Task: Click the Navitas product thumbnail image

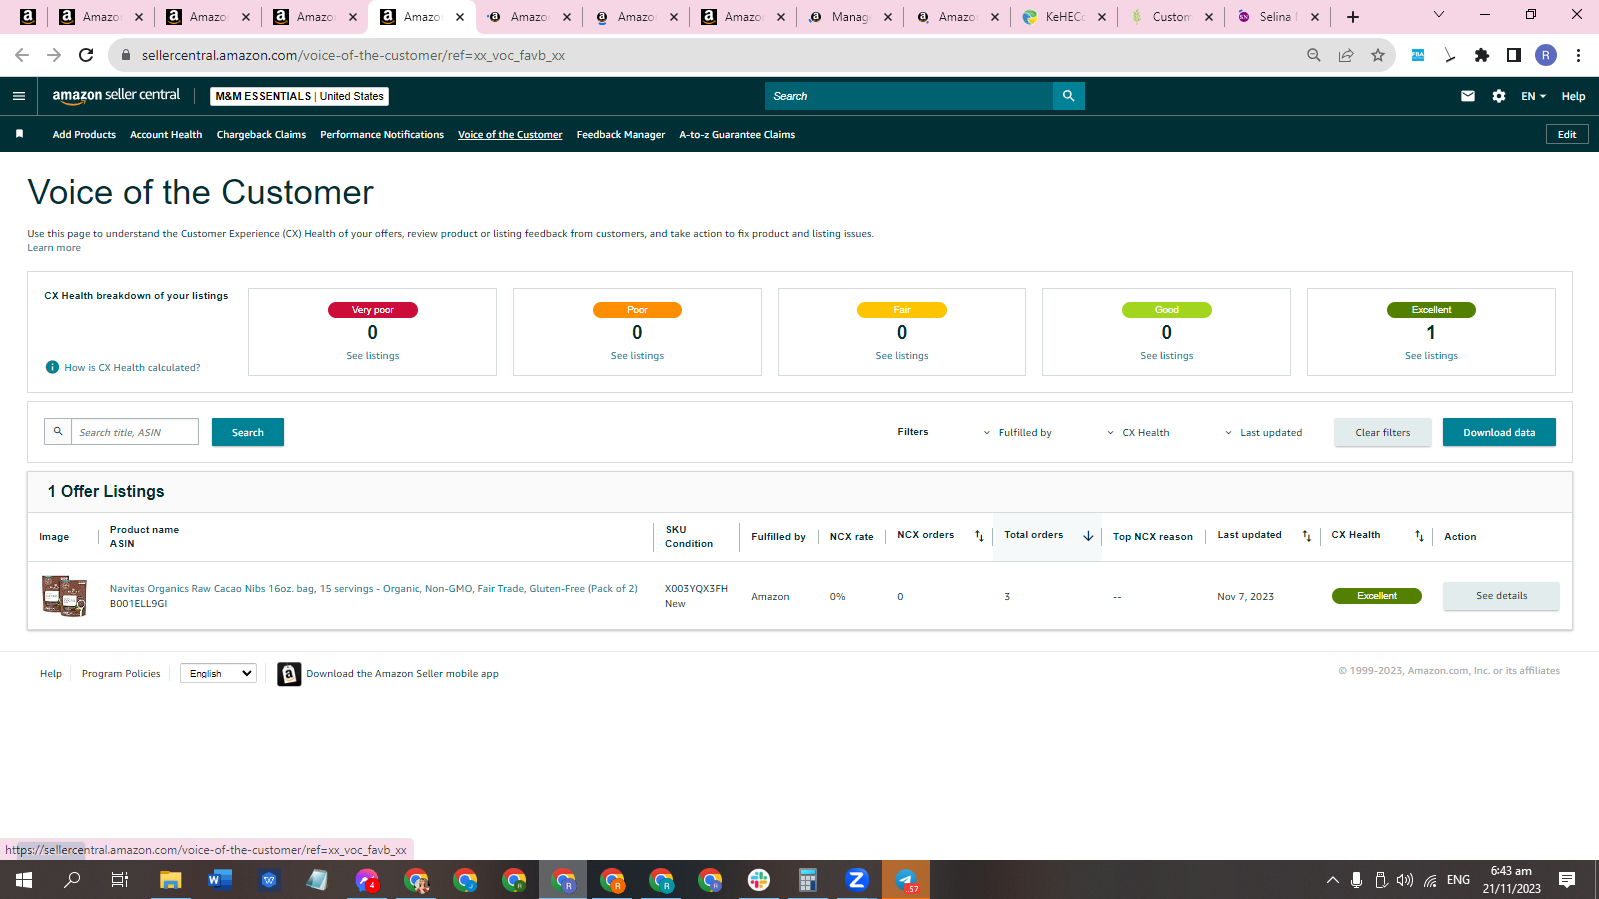Action: pyautogui.click(x=64, y=596)
